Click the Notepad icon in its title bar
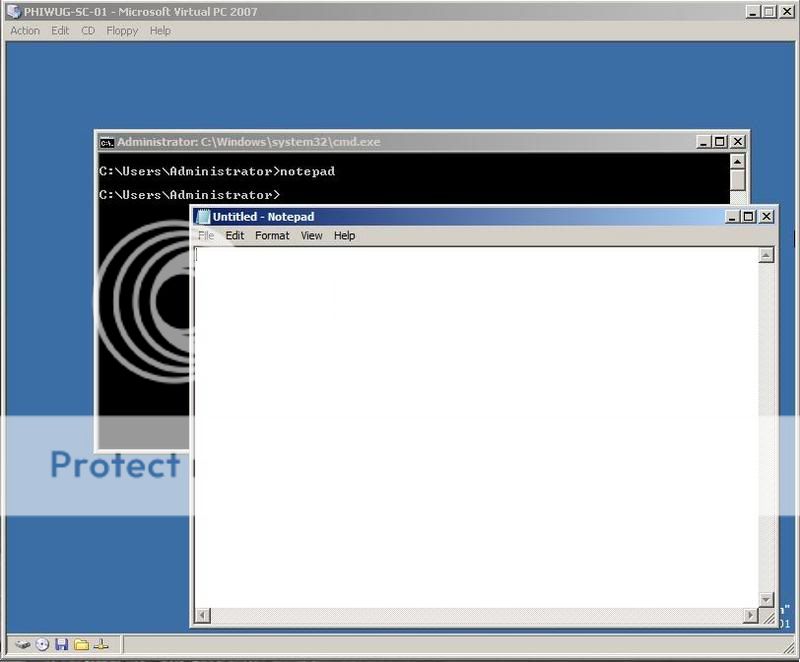 click(x=201, y=216)
